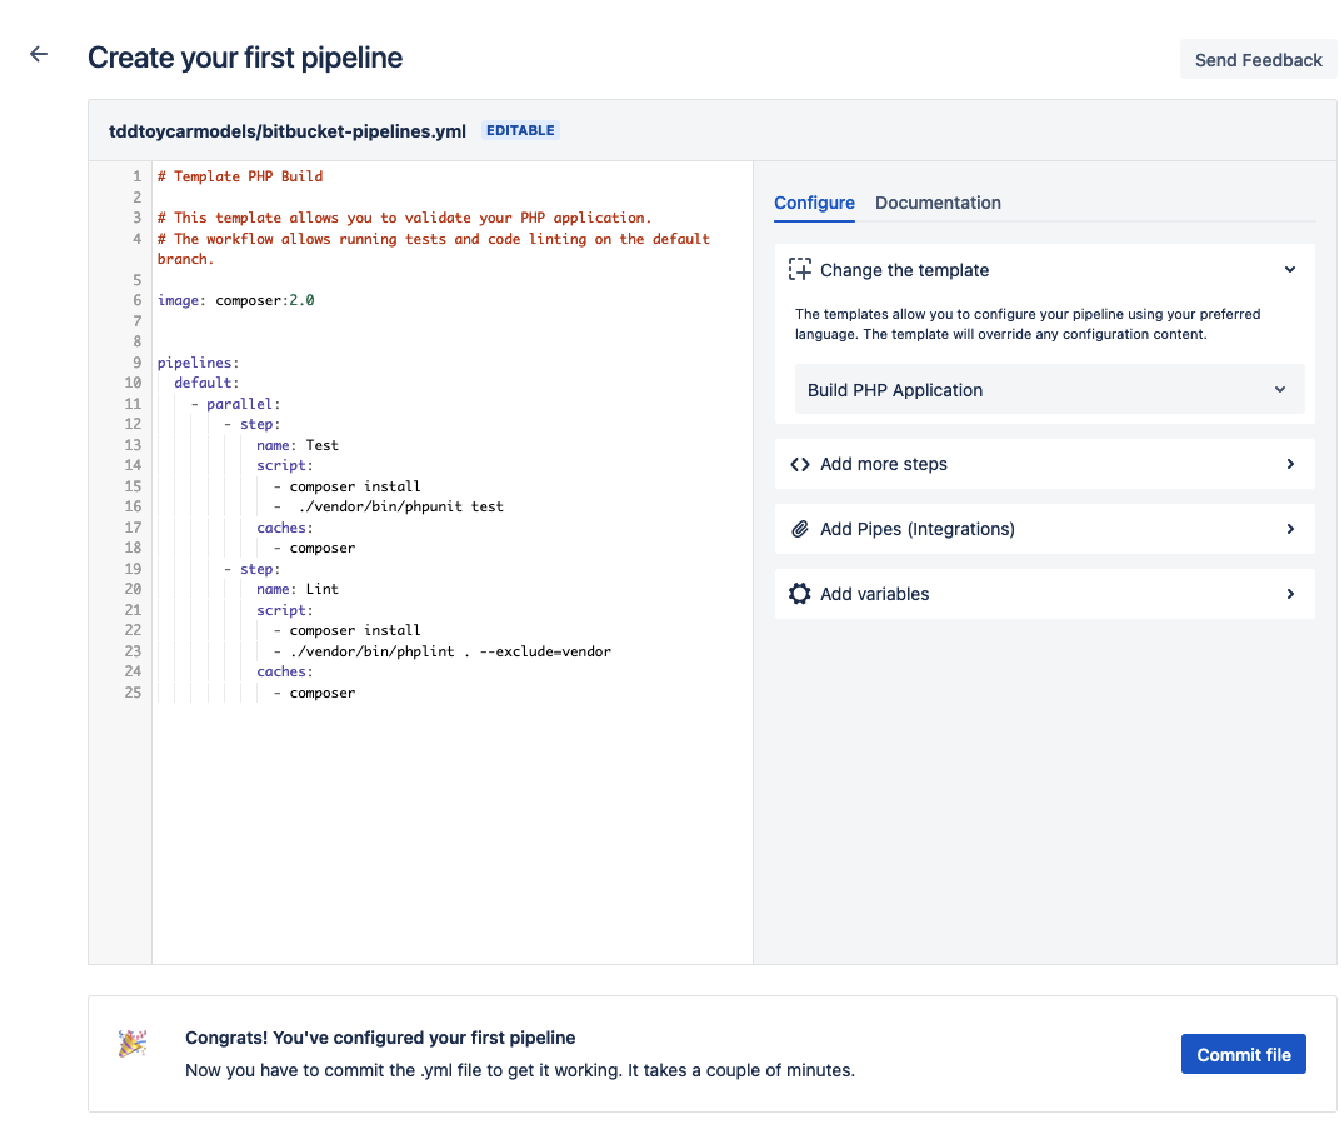Click the 'default:' line
Image resolution: width=1341 pixels, height=1122 pixels.
tap(206, 383)
